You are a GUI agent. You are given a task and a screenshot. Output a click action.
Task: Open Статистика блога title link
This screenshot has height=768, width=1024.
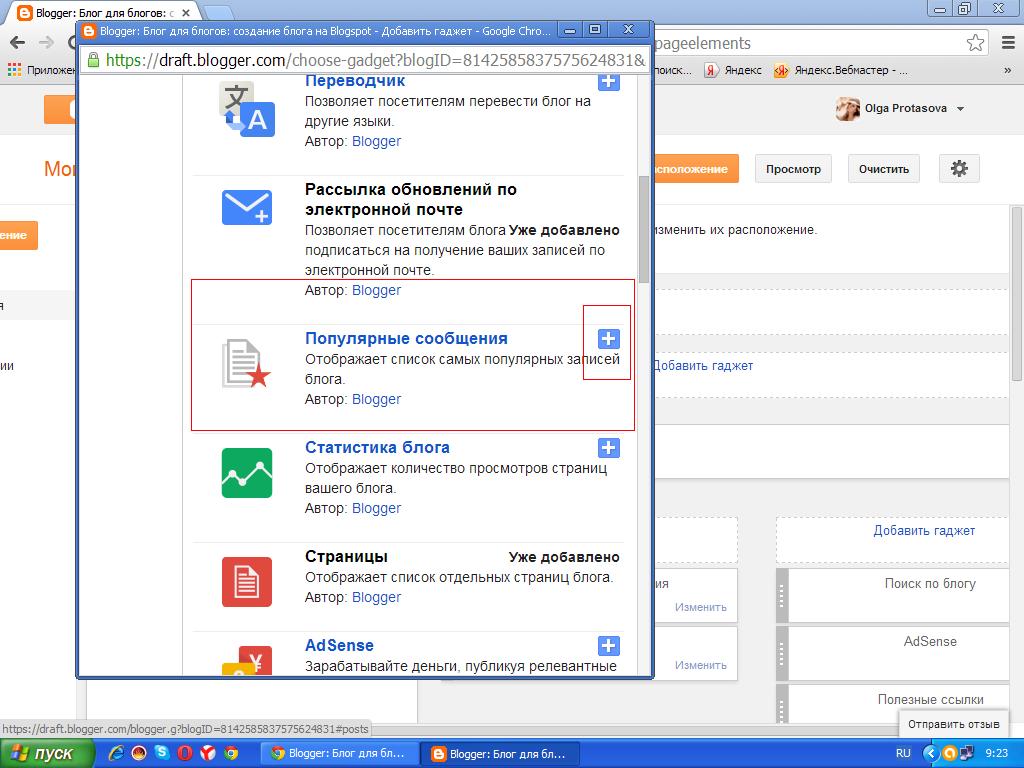[x=377, y=447]
